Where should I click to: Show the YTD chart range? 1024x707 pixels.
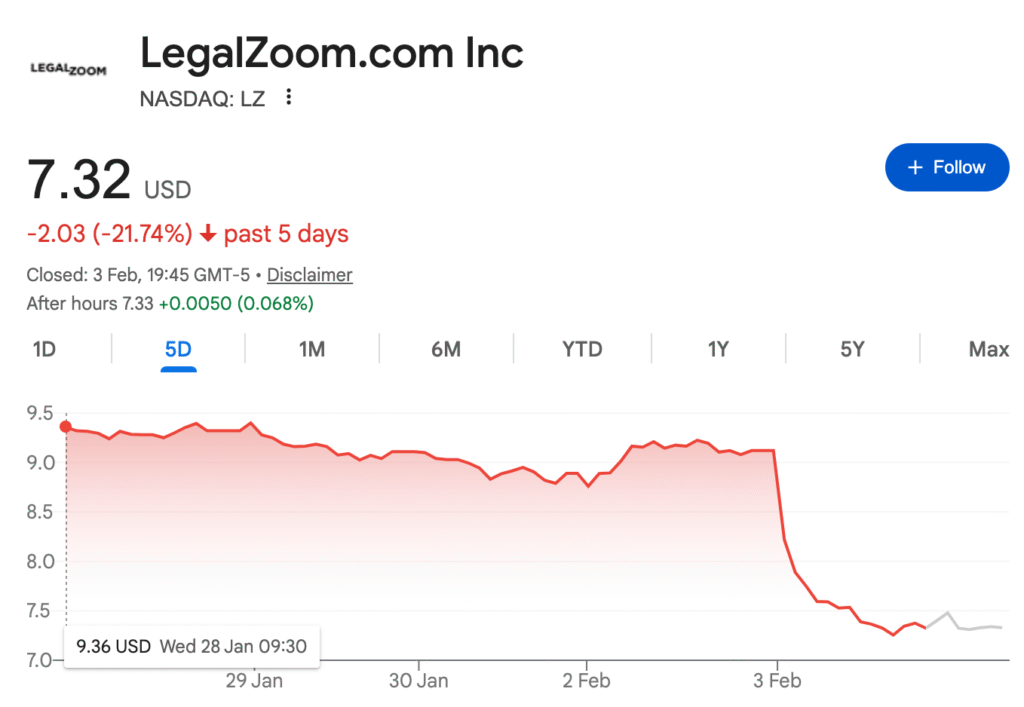click(582, 349)
